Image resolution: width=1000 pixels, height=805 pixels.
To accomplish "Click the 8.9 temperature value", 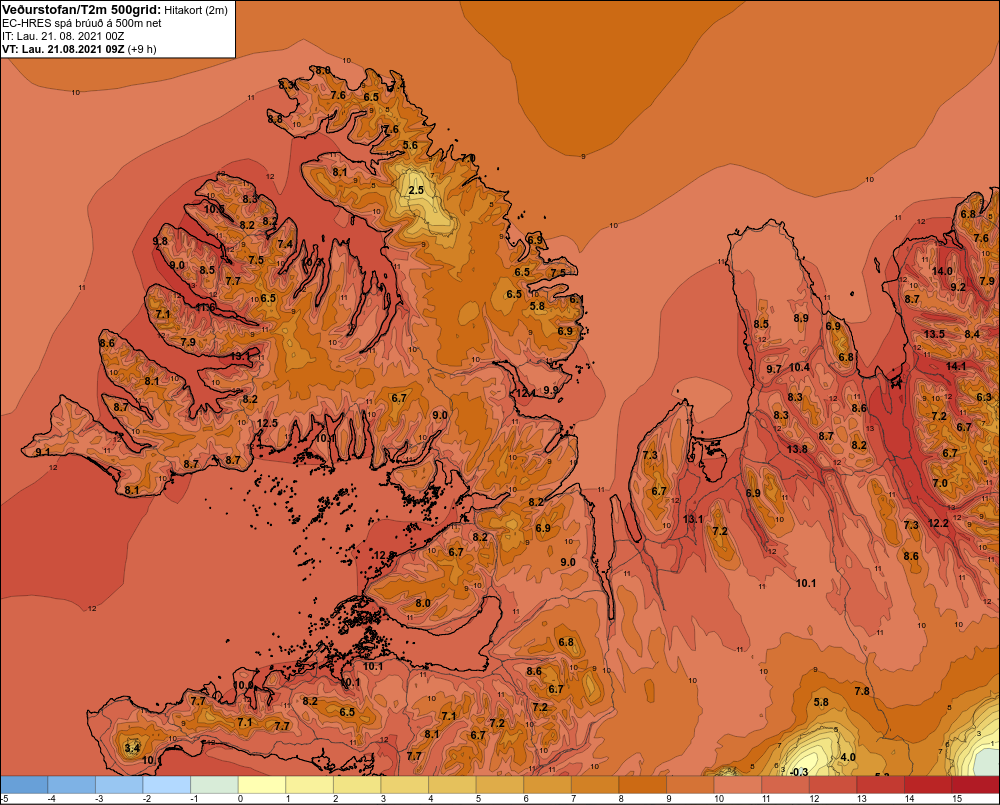I will tap(801, 318).
